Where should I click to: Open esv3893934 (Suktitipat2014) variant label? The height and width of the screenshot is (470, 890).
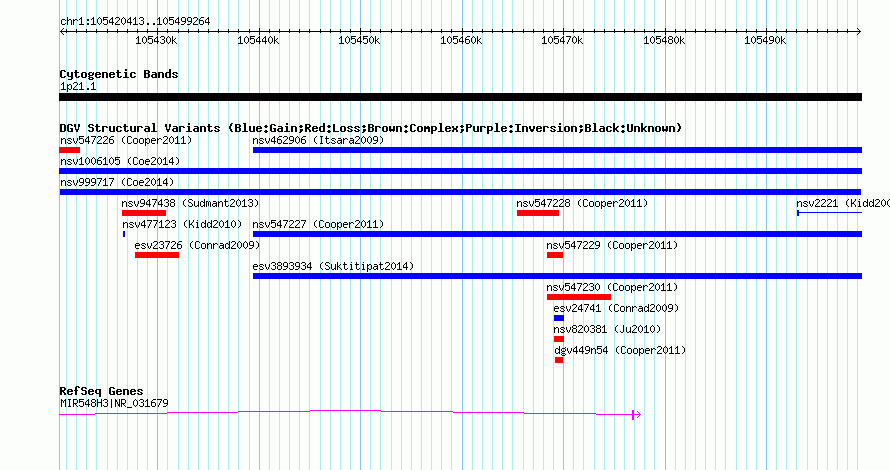[333, 266]
